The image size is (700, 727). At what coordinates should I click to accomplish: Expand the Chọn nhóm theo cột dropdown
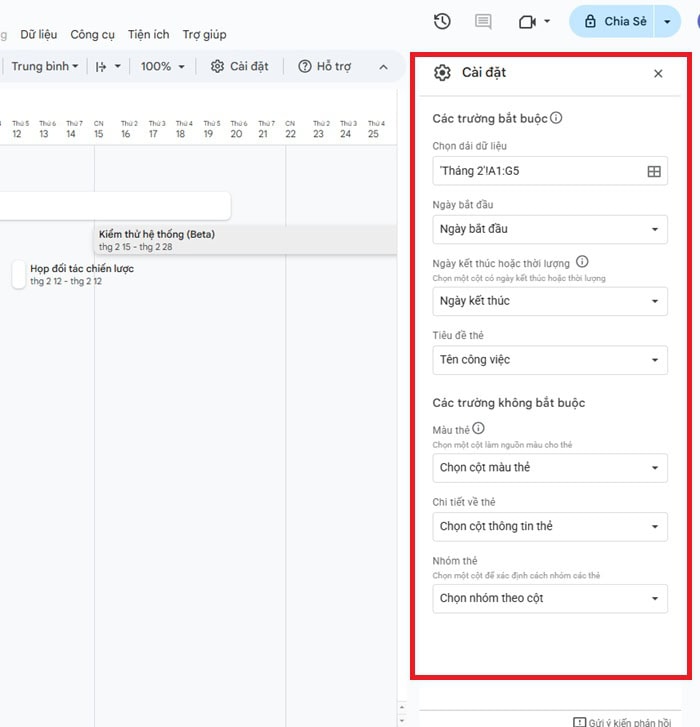549,599
